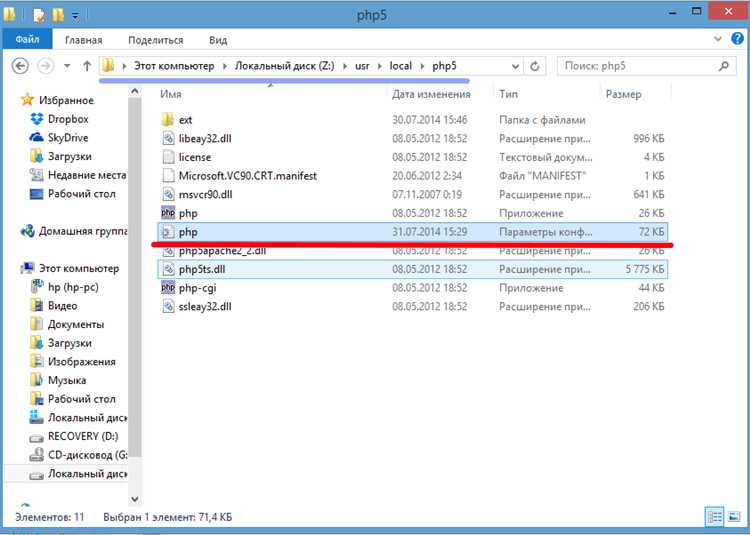Select the php application icon, 26 КБ
The height and width of the screenshot is (535, 750).
pyautogui.click(x=168, y=213)
